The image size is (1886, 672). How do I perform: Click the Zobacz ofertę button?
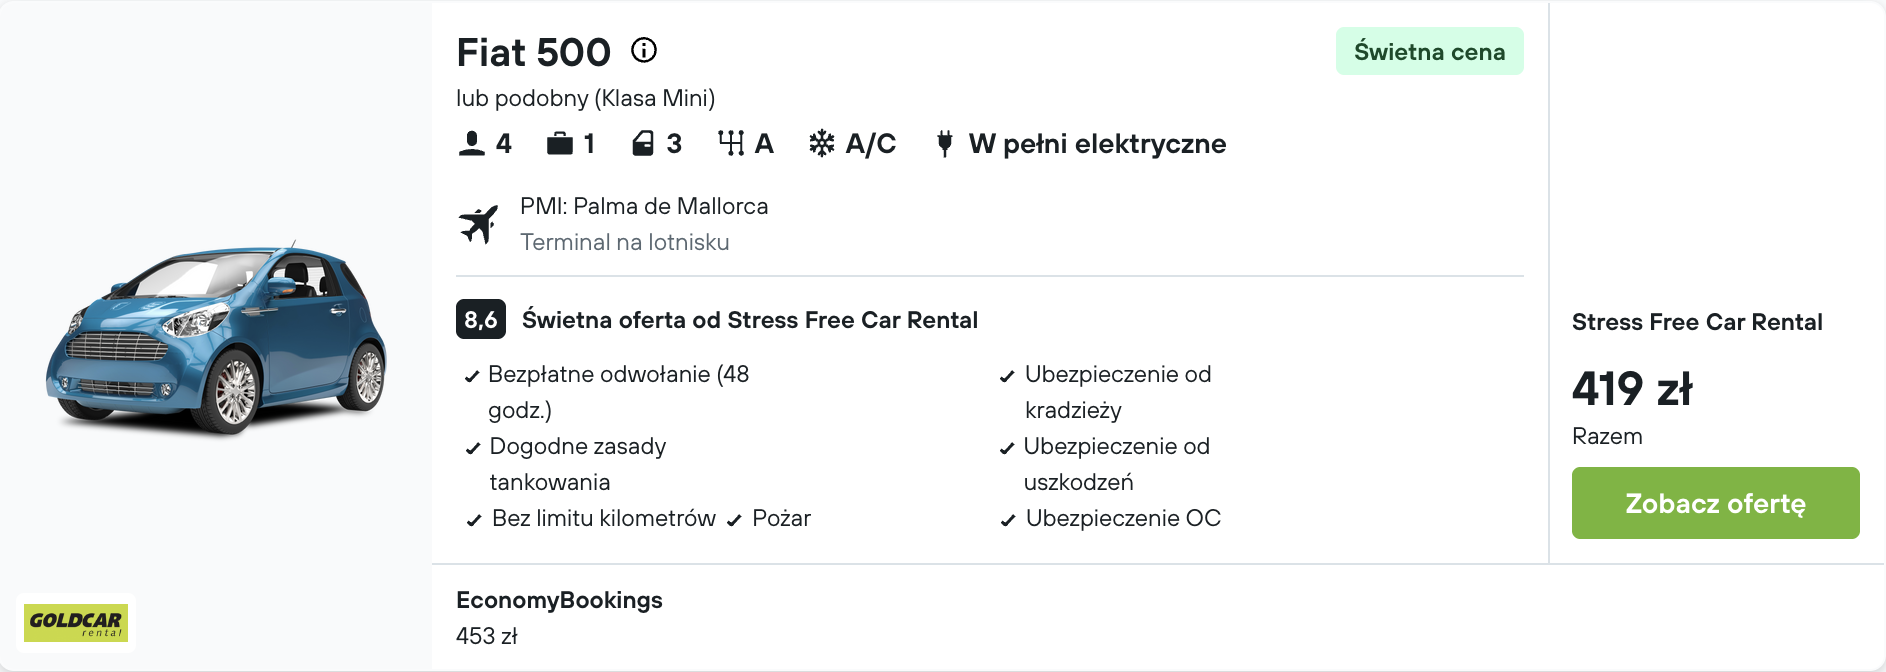[x=1716, y=503]
